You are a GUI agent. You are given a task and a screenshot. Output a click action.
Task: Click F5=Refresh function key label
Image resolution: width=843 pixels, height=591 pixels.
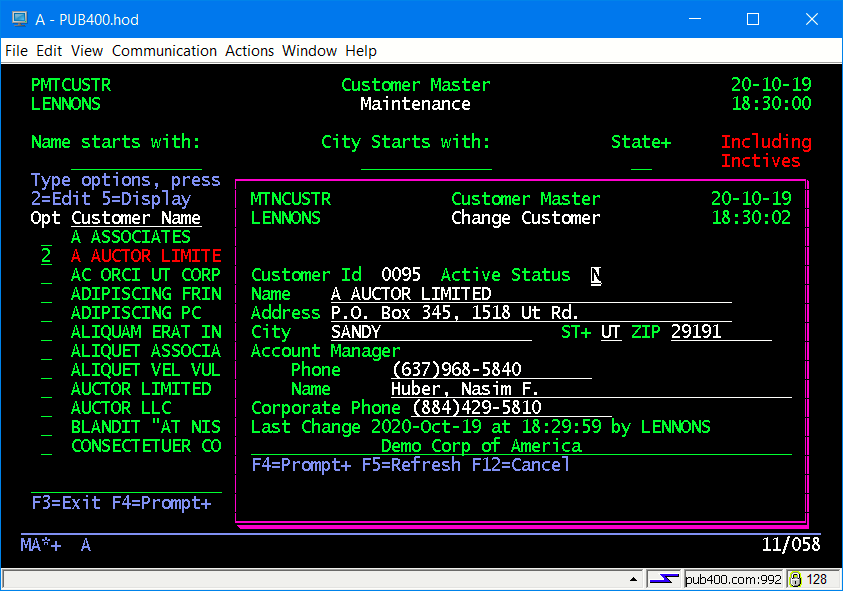click(411, 465)
